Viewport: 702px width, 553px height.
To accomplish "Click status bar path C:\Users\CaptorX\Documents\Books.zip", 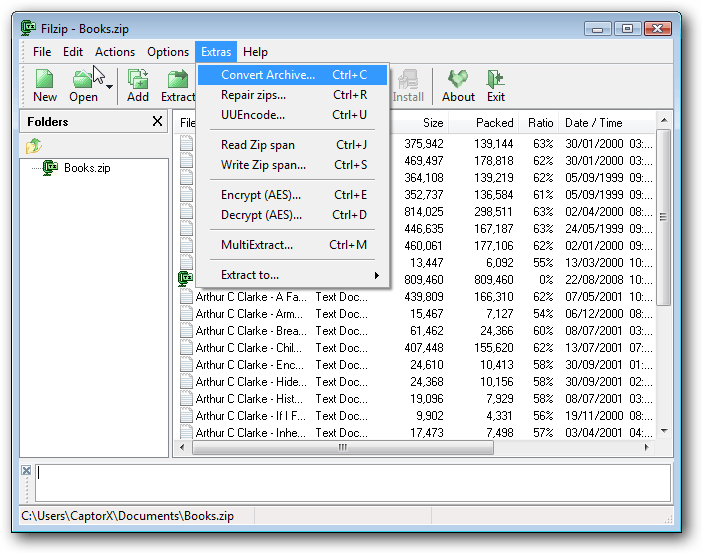I will pyautogui.click(x=128, y=516).
